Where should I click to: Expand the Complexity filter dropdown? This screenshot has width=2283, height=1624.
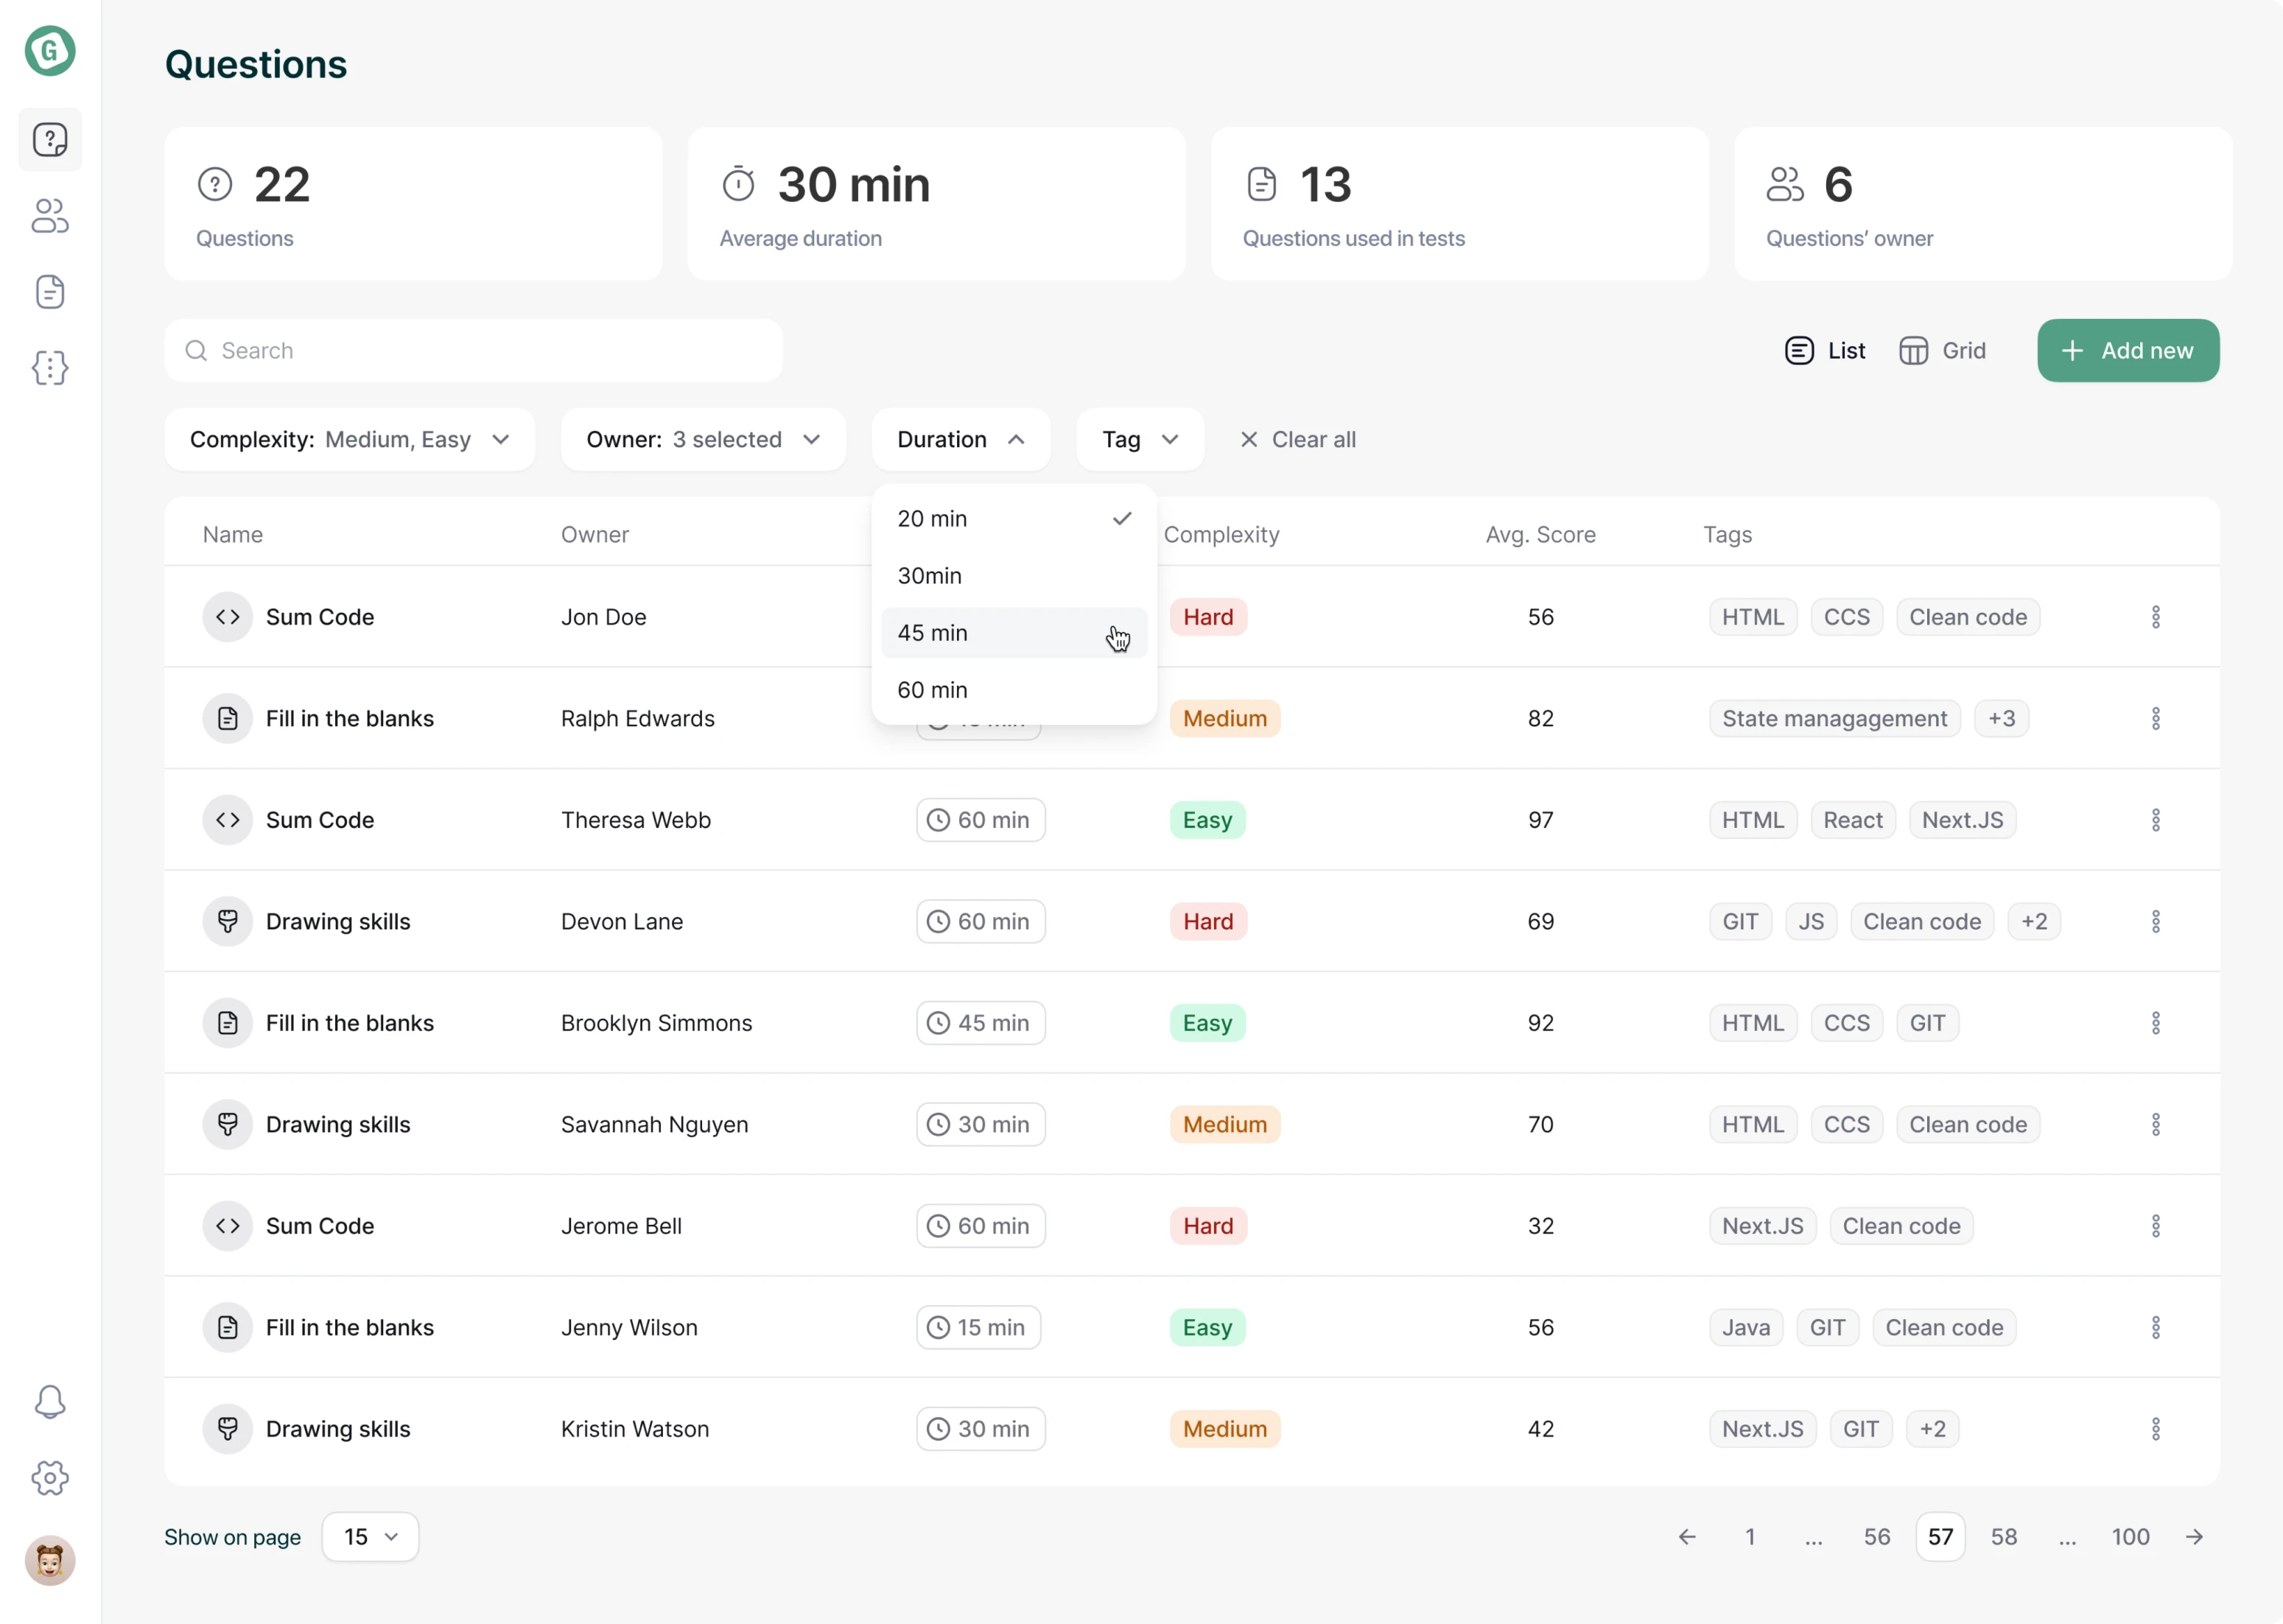pos(350,440)
